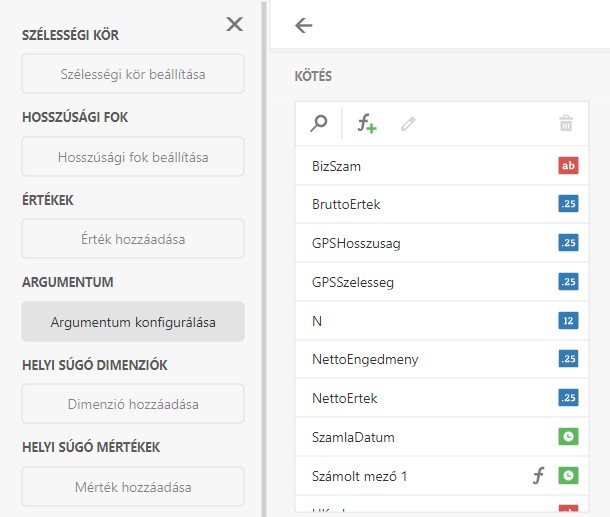Close the left configuration panel

point(235,25)
